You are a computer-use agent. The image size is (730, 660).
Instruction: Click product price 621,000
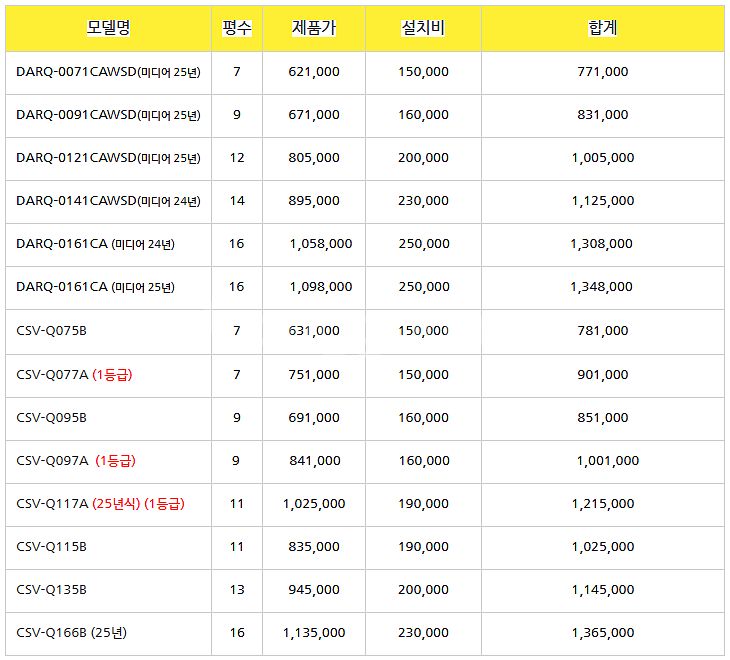point(314,72)
